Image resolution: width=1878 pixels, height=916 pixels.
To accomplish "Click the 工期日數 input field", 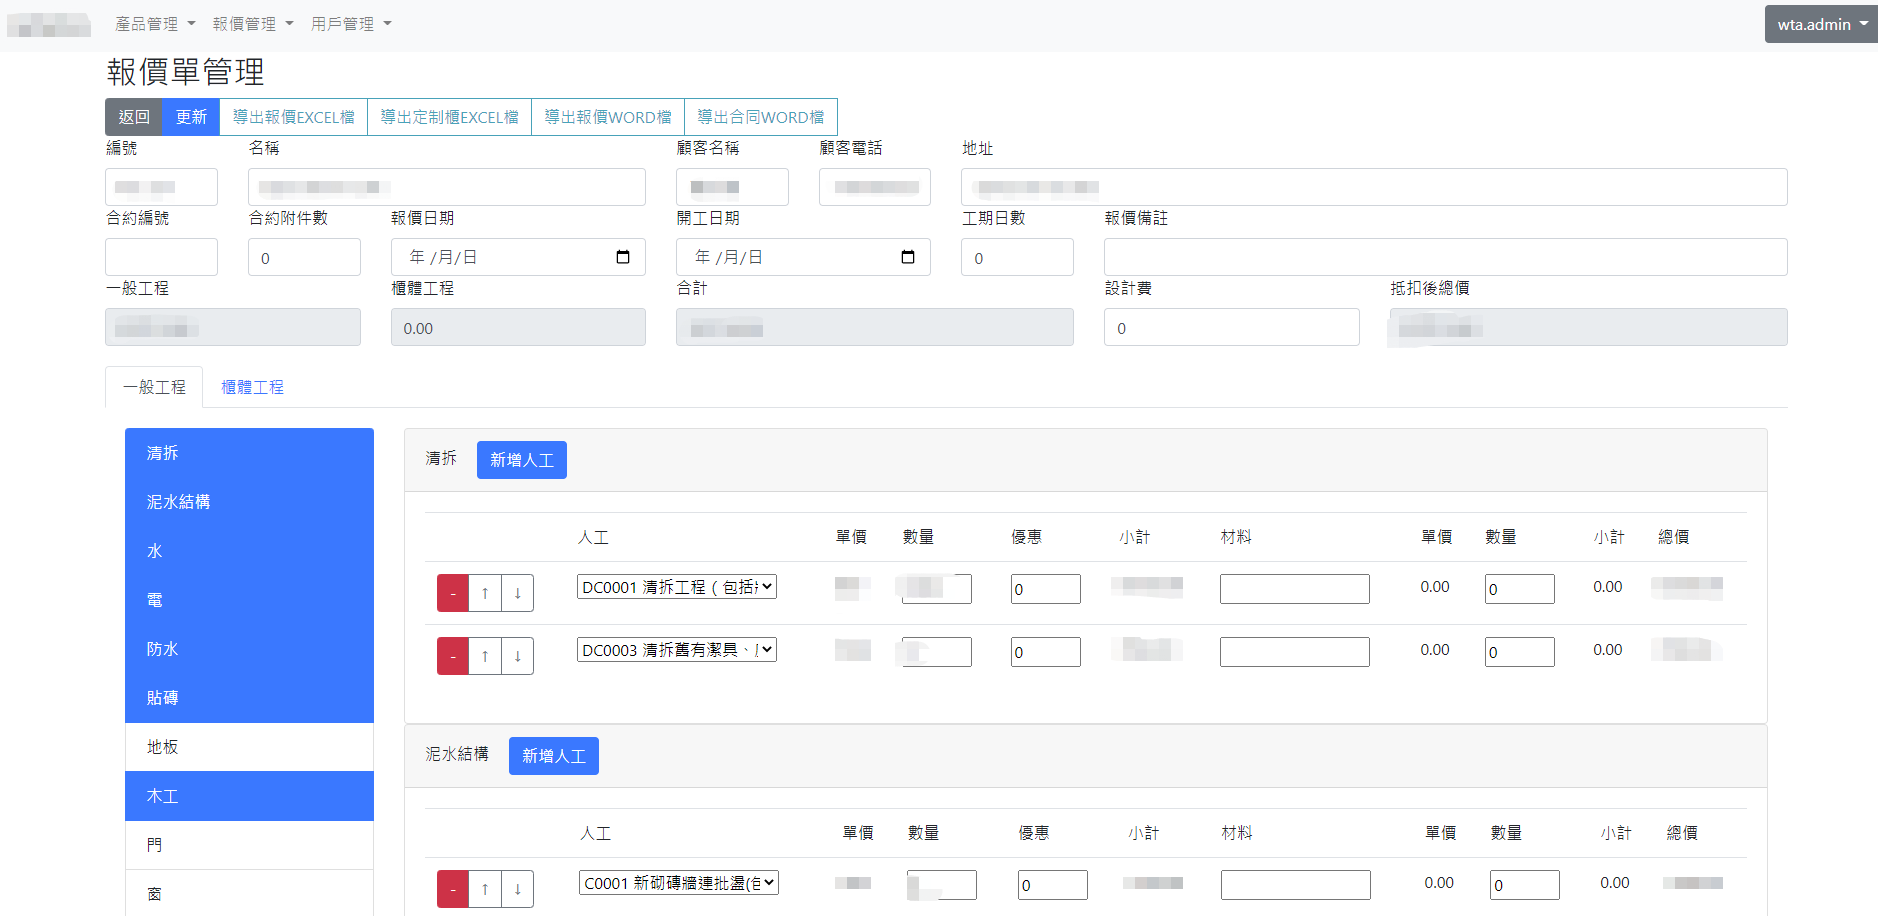I will 1017,257.
